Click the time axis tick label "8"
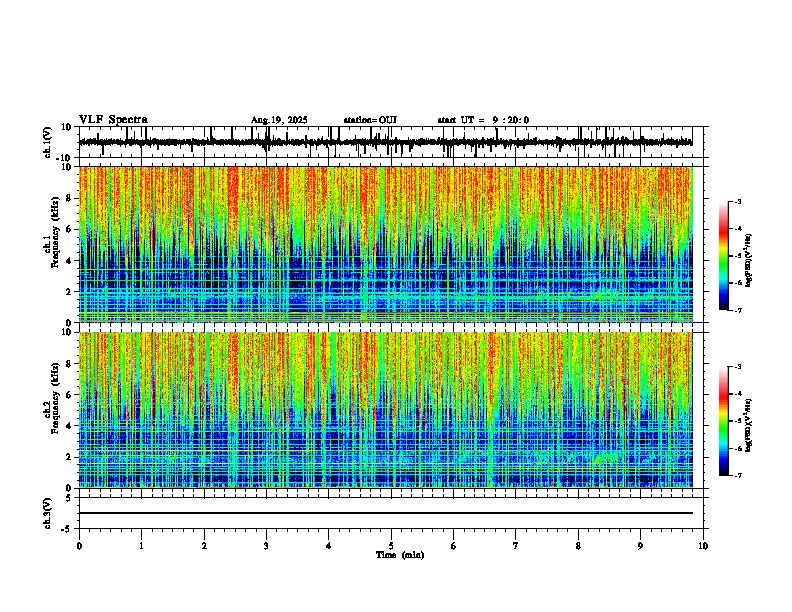 click(x=578, y=546)
